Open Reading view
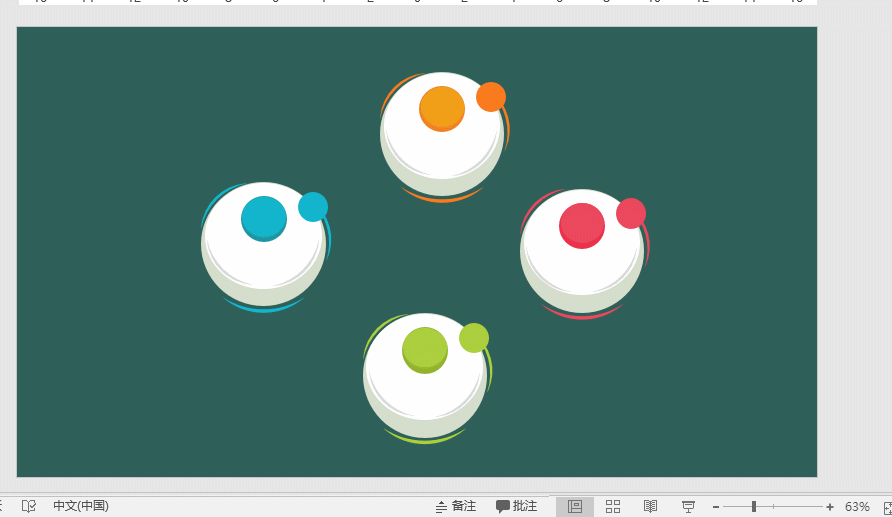This screenshot has height=517, width=892. pos(650,507)
